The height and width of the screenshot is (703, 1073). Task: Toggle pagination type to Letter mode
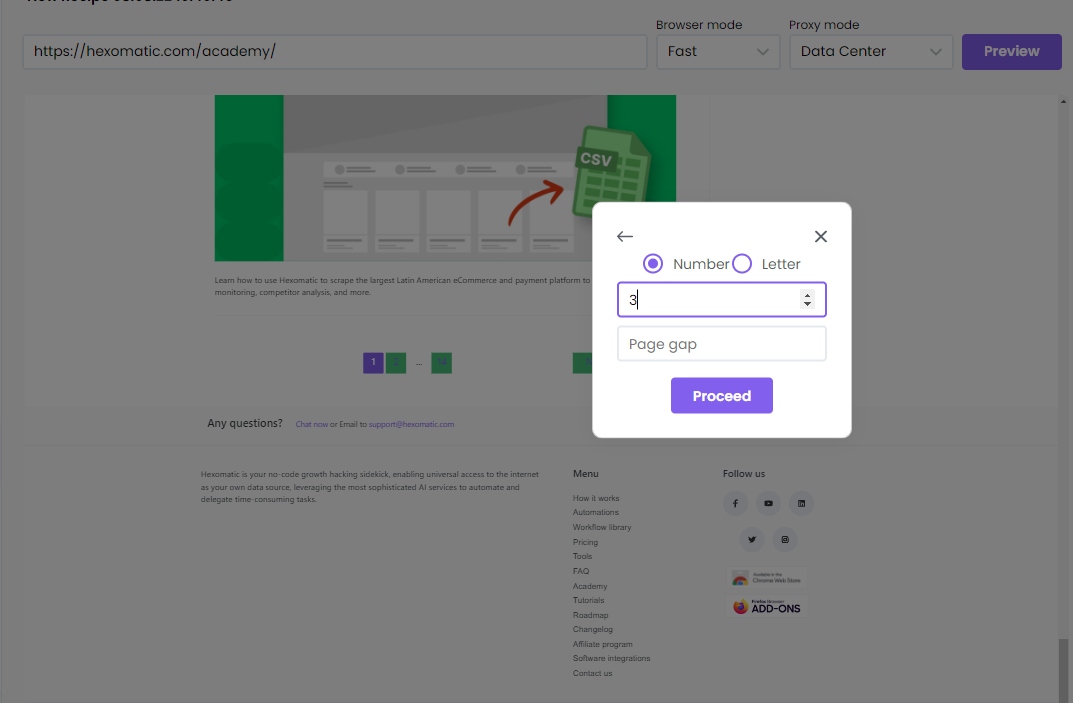coord(742,263)
